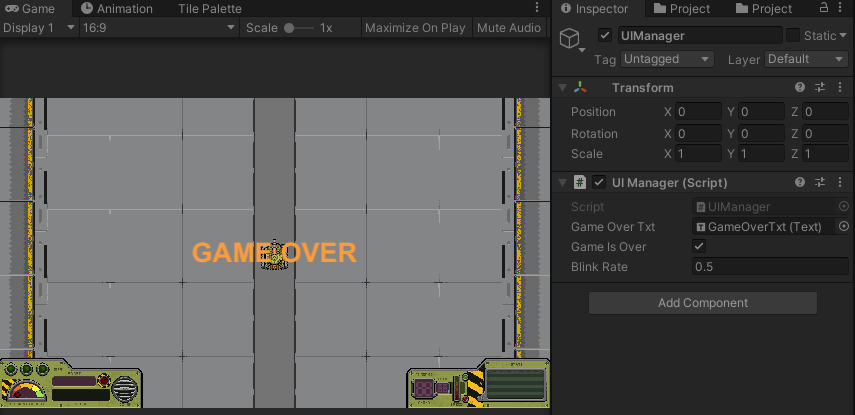Open the second Project tab
Screen dimensions: 855x415
763,9
